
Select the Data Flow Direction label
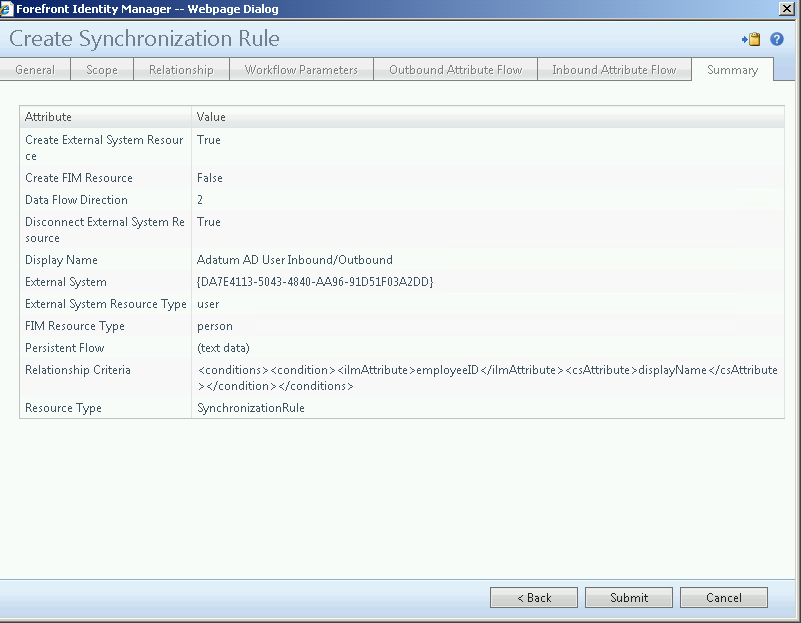tap(76, 200)
